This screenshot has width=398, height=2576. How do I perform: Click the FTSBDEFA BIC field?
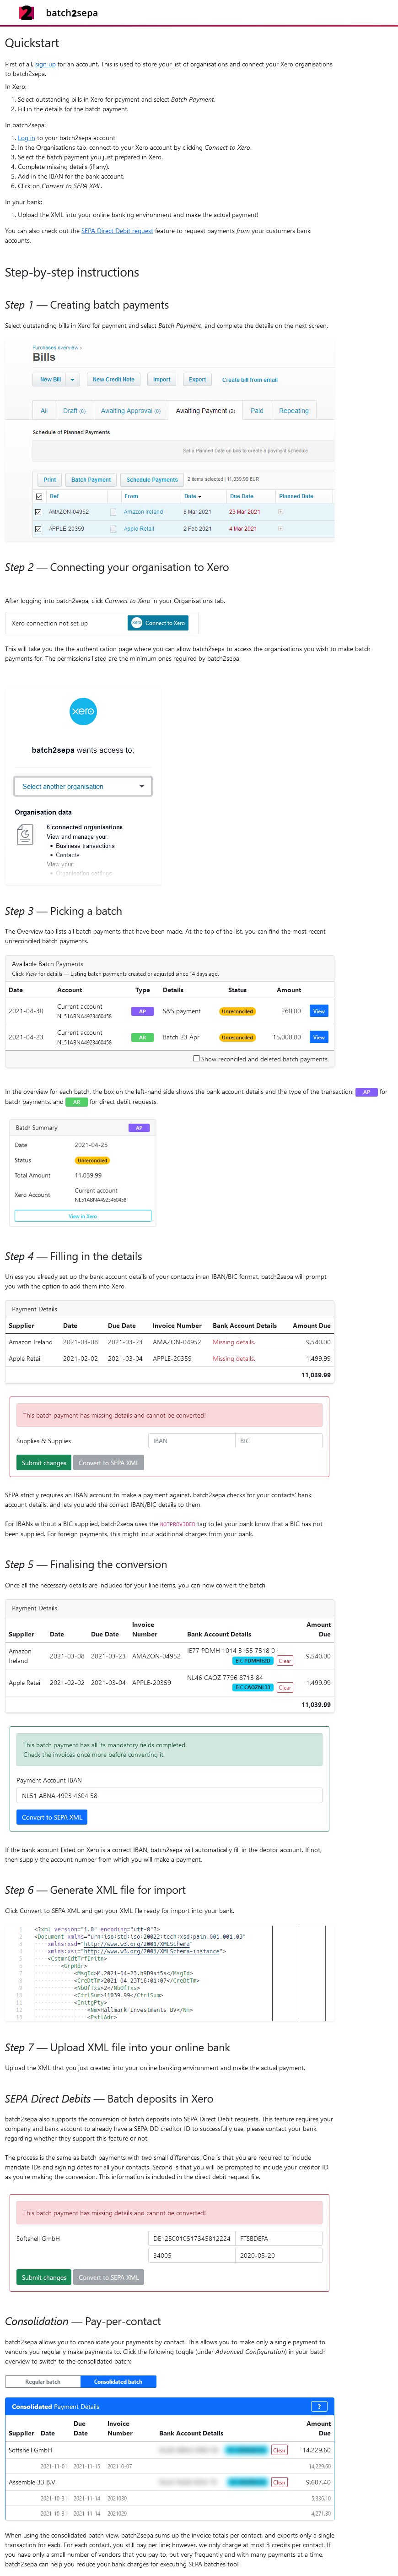click(279, 2239)
